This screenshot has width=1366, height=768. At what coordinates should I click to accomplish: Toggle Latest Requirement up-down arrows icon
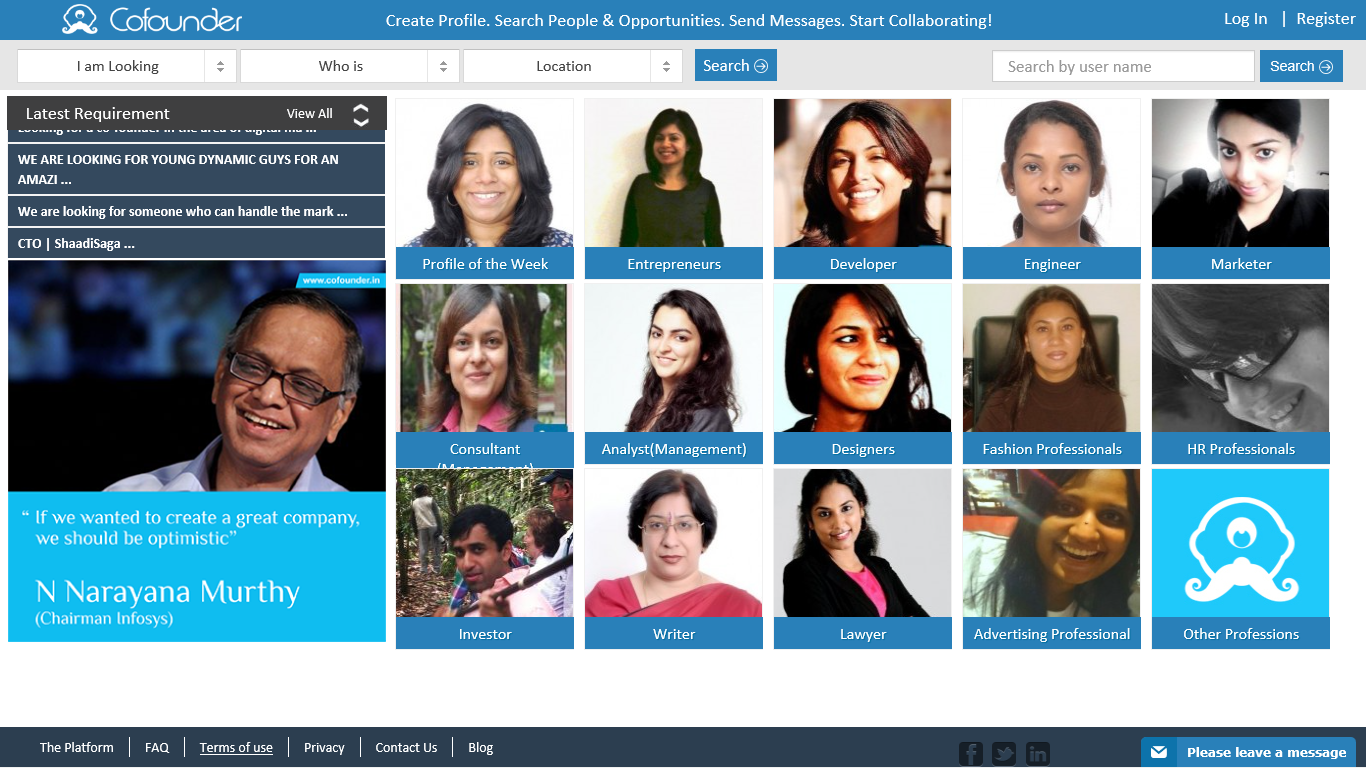(361, 114)
